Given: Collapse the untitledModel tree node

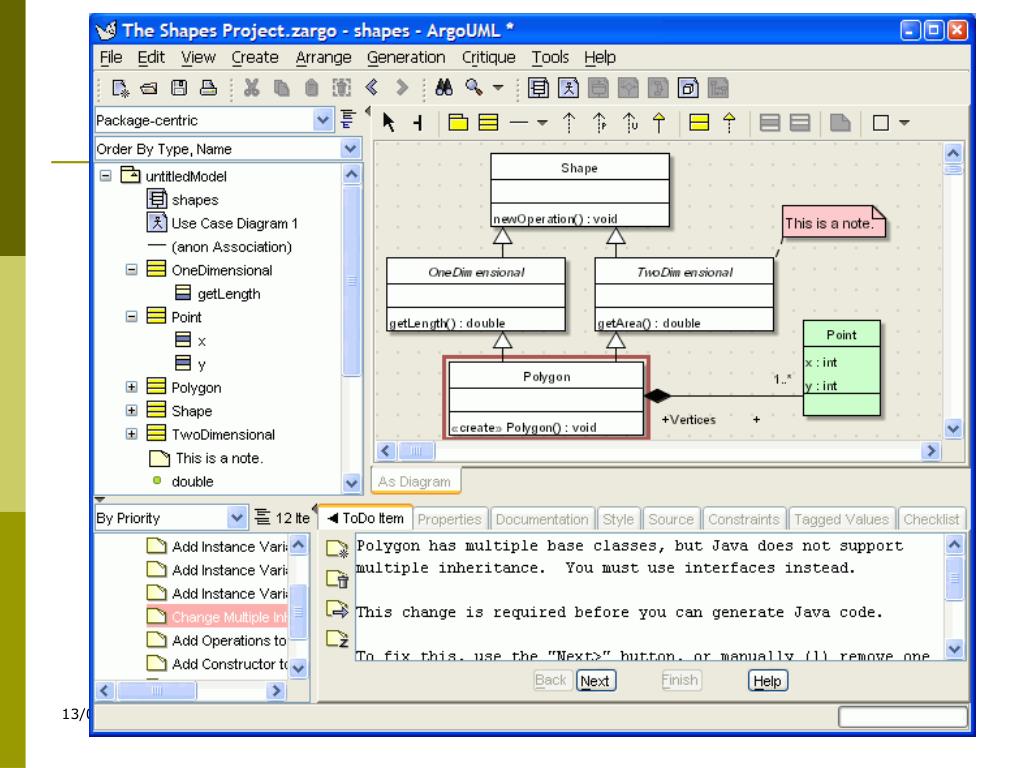Looking at the screenshot, I should click(106, 176).
